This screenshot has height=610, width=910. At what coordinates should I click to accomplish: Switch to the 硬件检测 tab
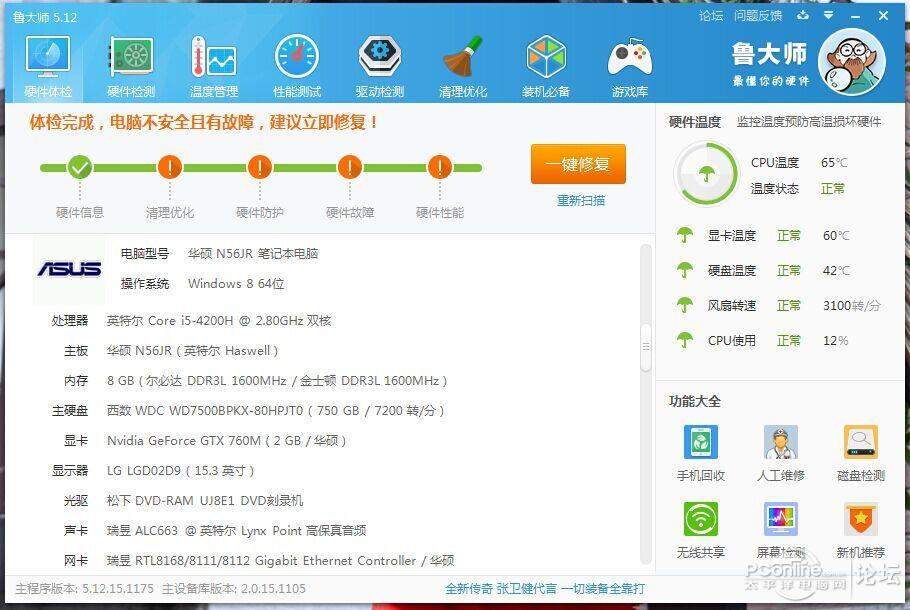131,67
